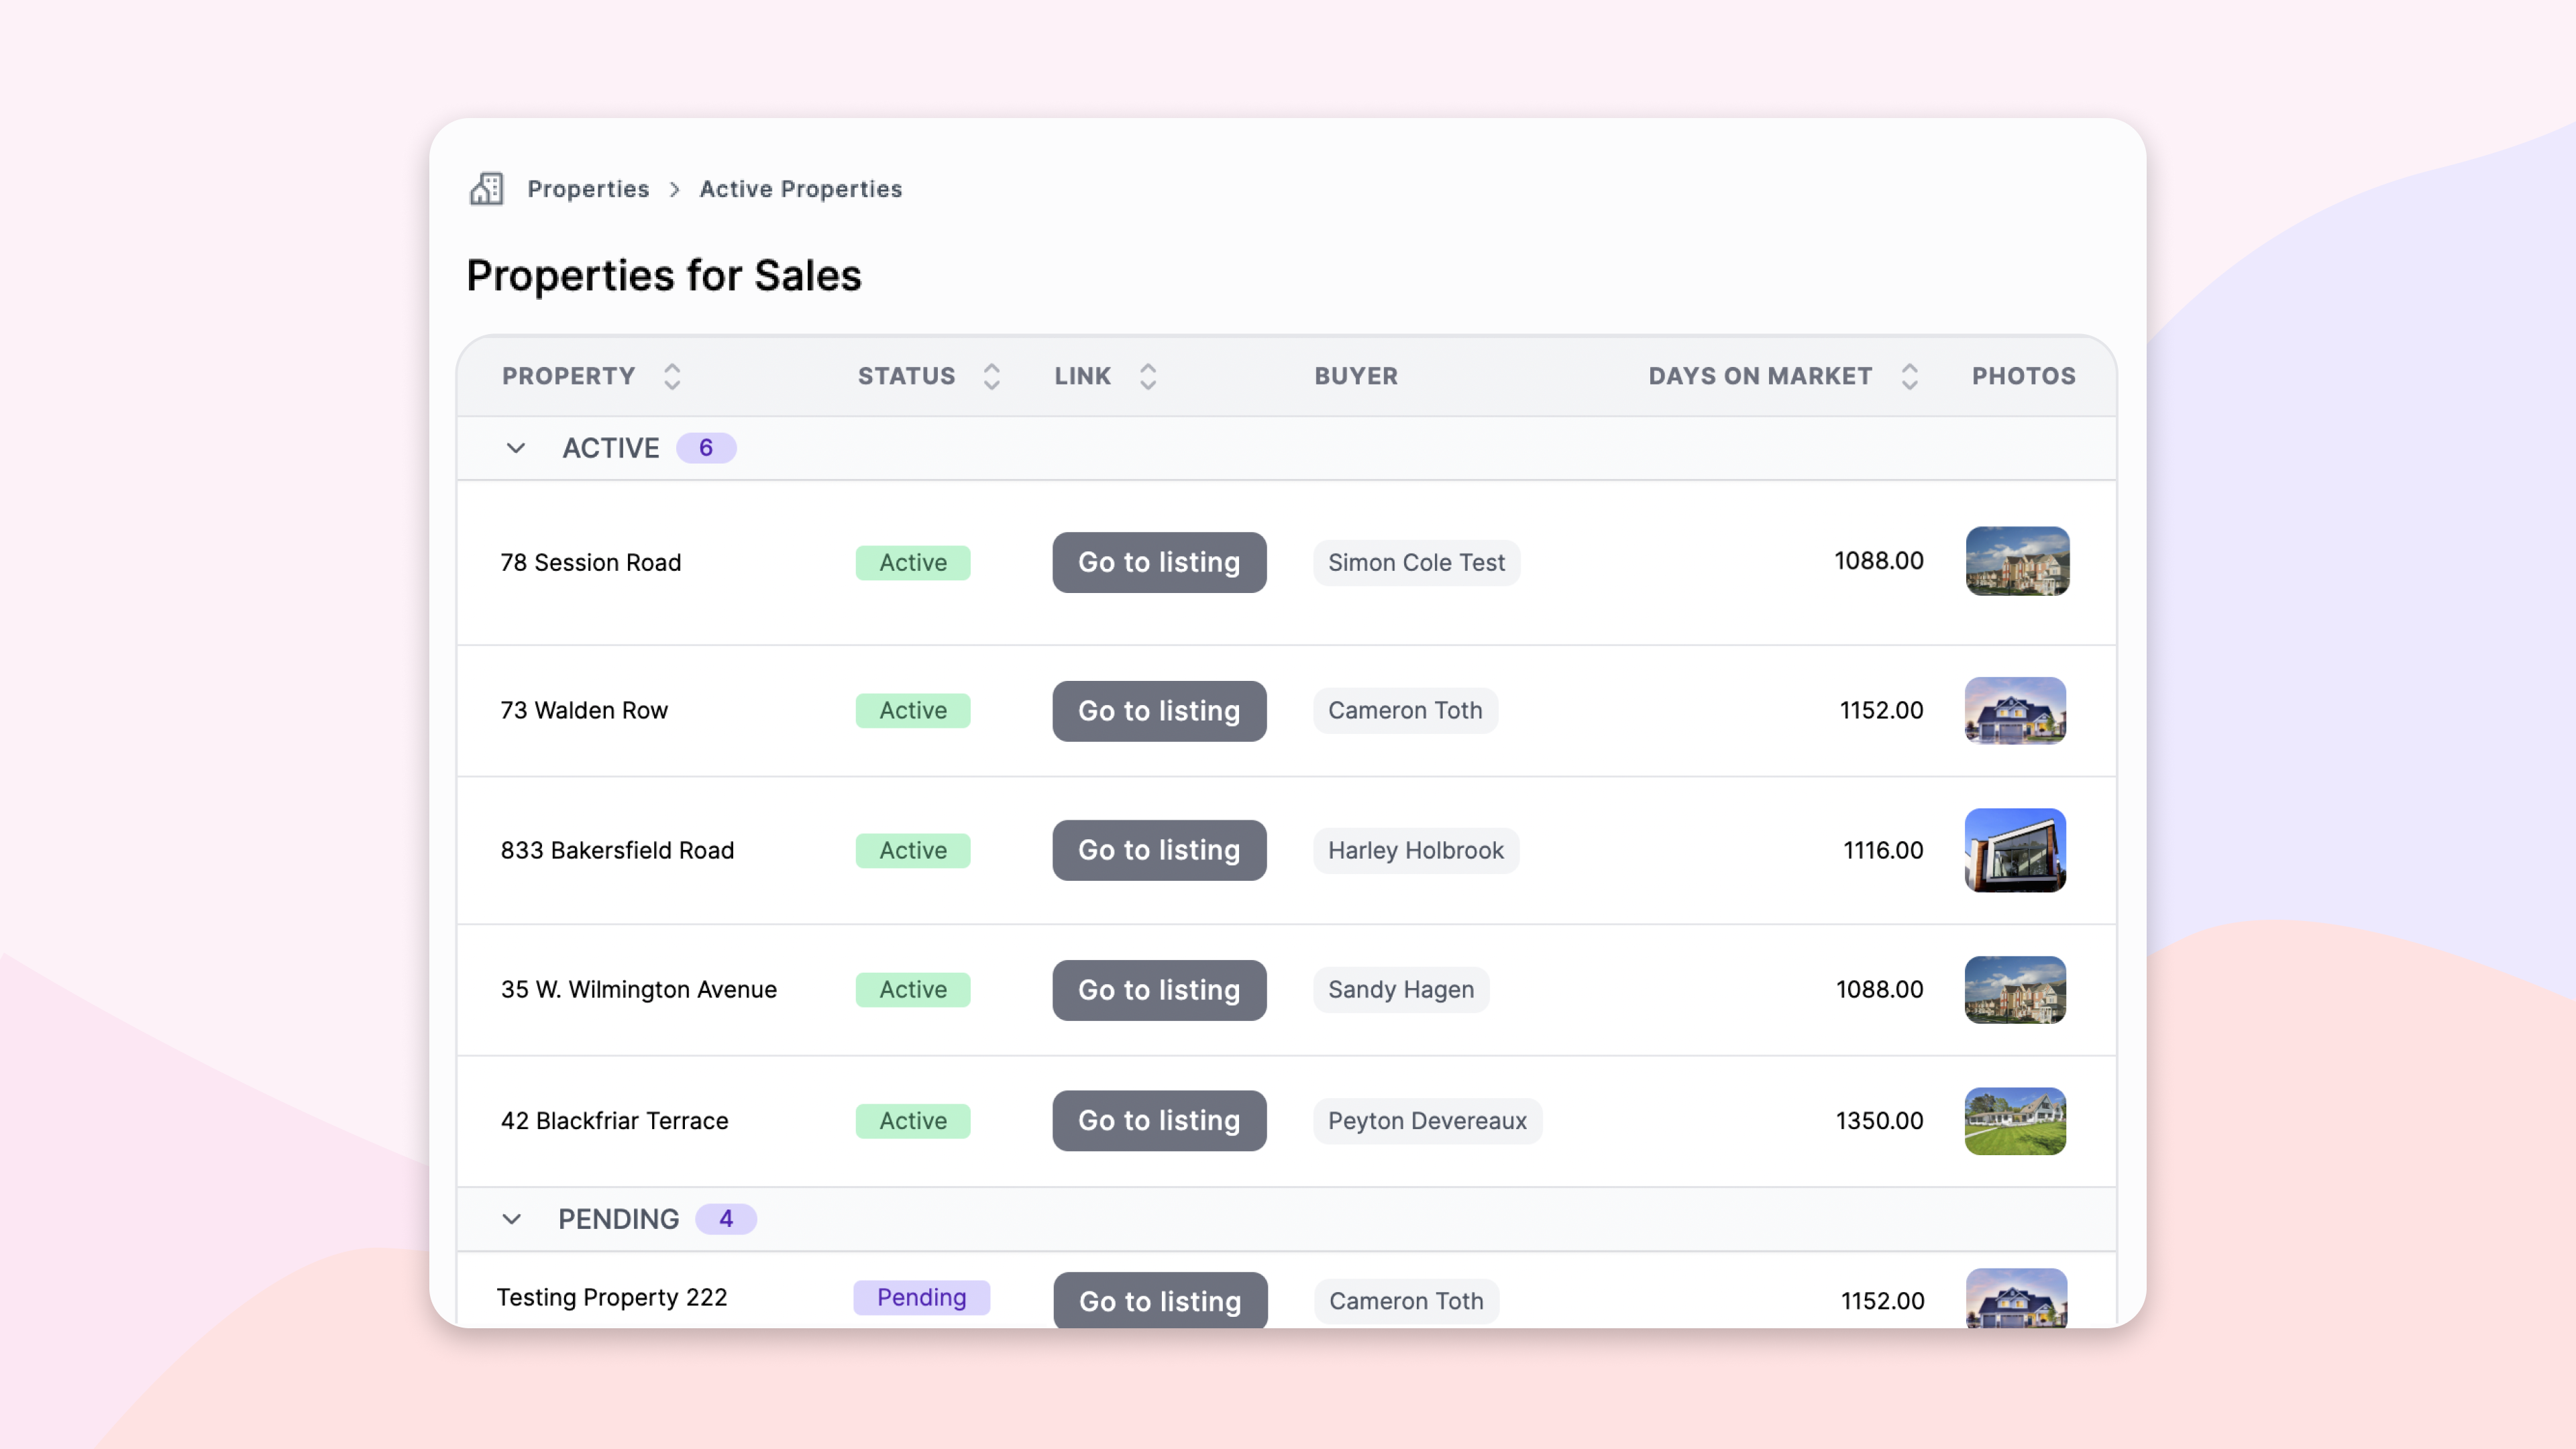Click the 1088.00 value for 35 W. Wilmington Avenue
Viewport: 2576px width, 1449px height.
click(x=1879, y=989)
